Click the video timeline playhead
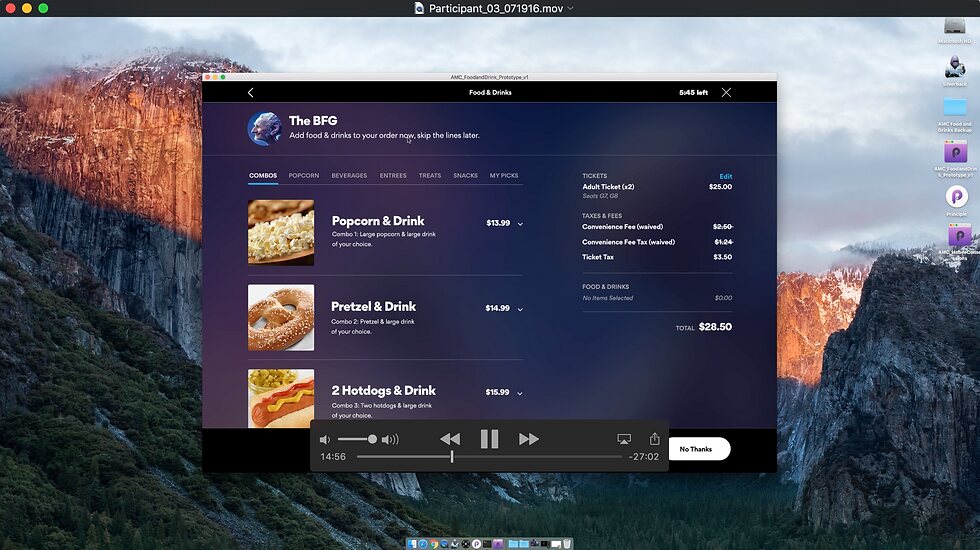The width and height of the screenshot is (980, 550). tap(452, 457)
